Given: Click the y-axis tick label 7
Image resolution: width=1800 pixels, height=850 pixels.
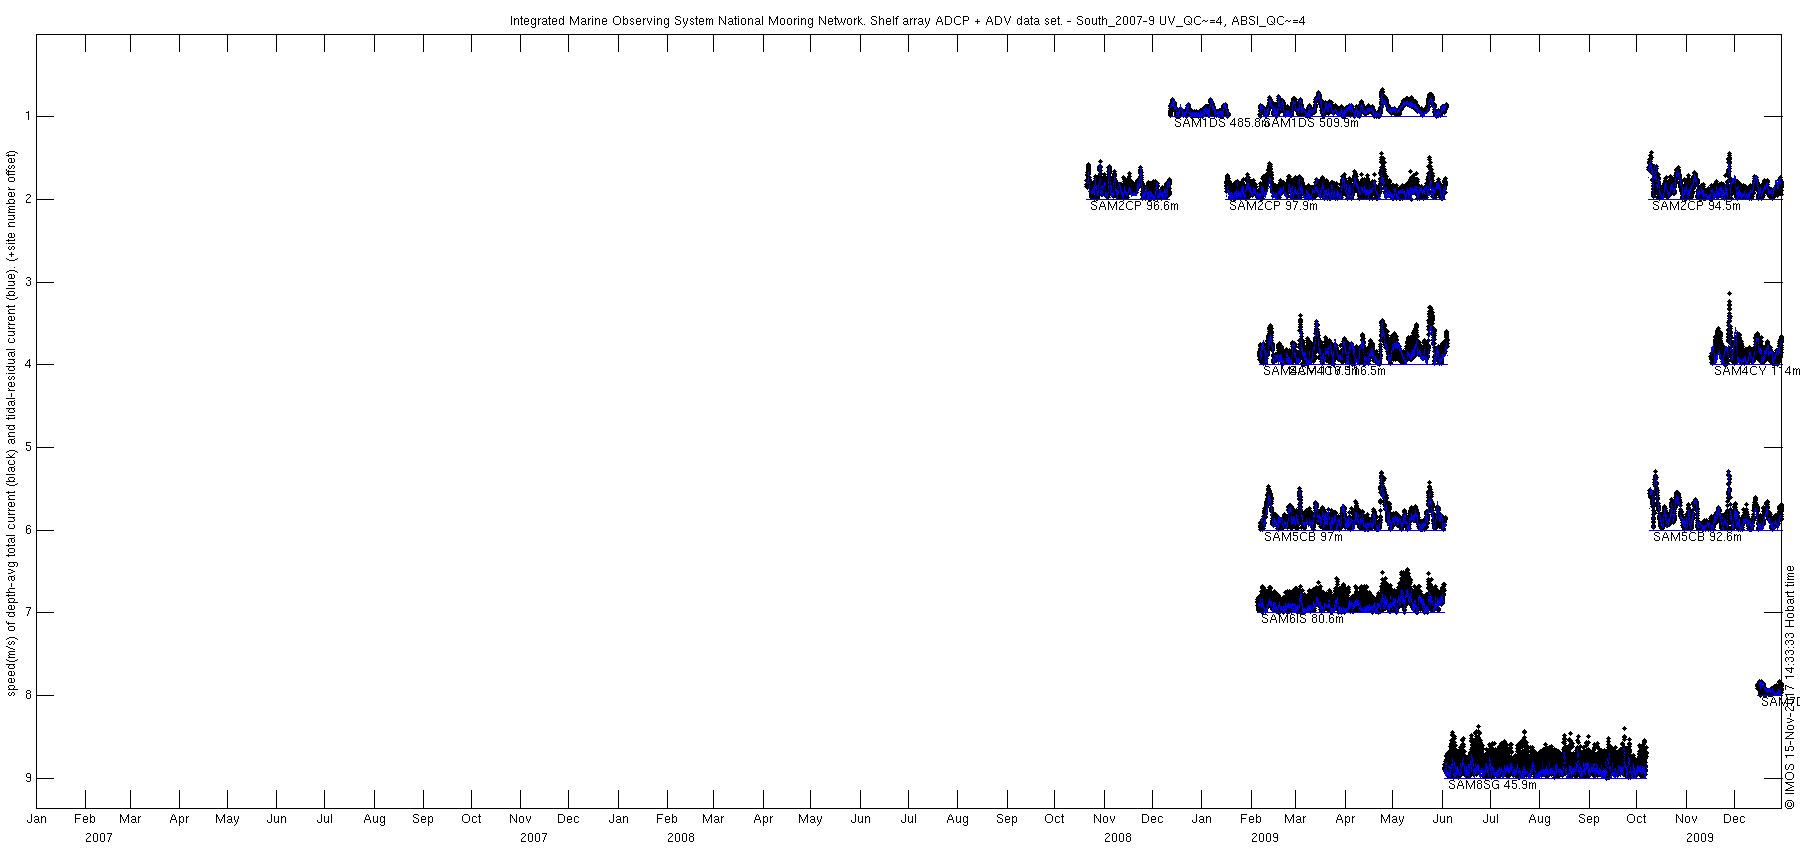Looking at the screenshot, I should click(29, 612).
